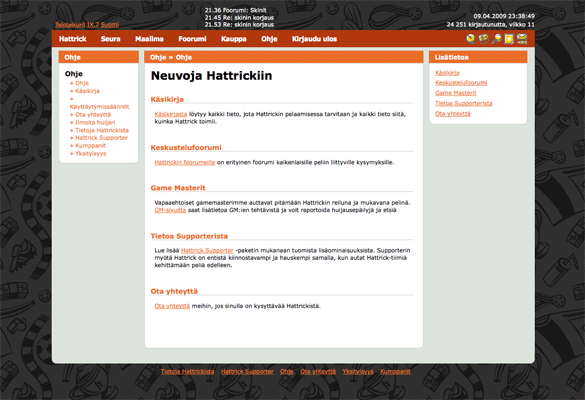This screenshot has height=400, width=585.
Task: Select Ota yhteyttä in the left sidebar
Action: [93, 115]
